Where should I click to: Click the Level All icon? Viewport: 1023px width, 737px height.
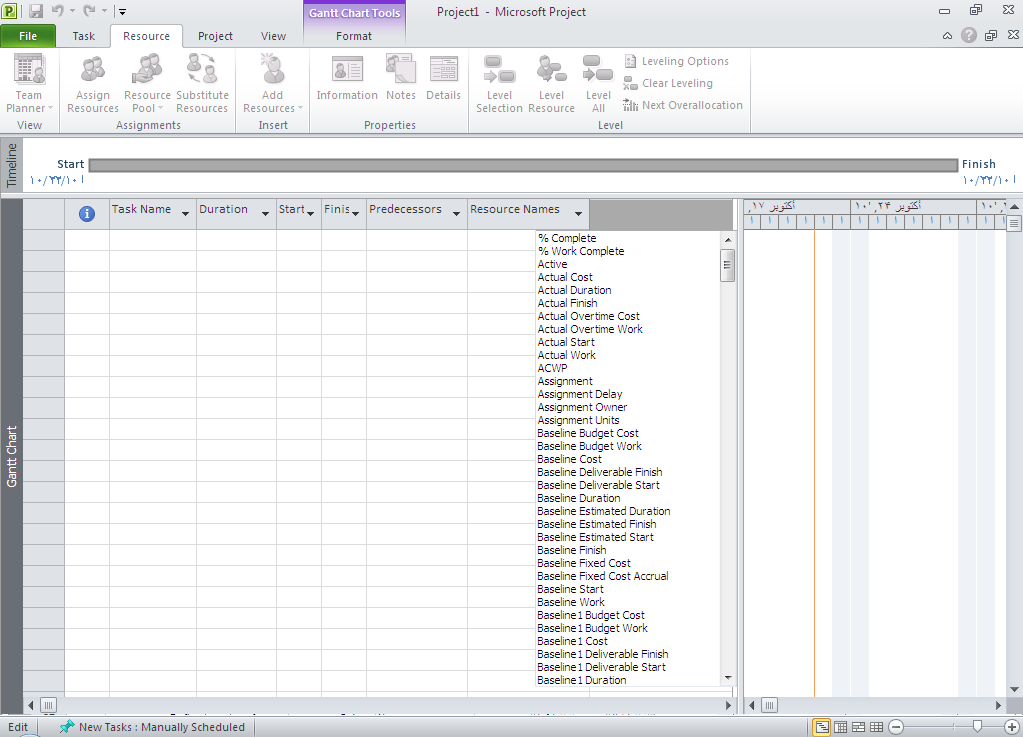click(x=598, y=72)
